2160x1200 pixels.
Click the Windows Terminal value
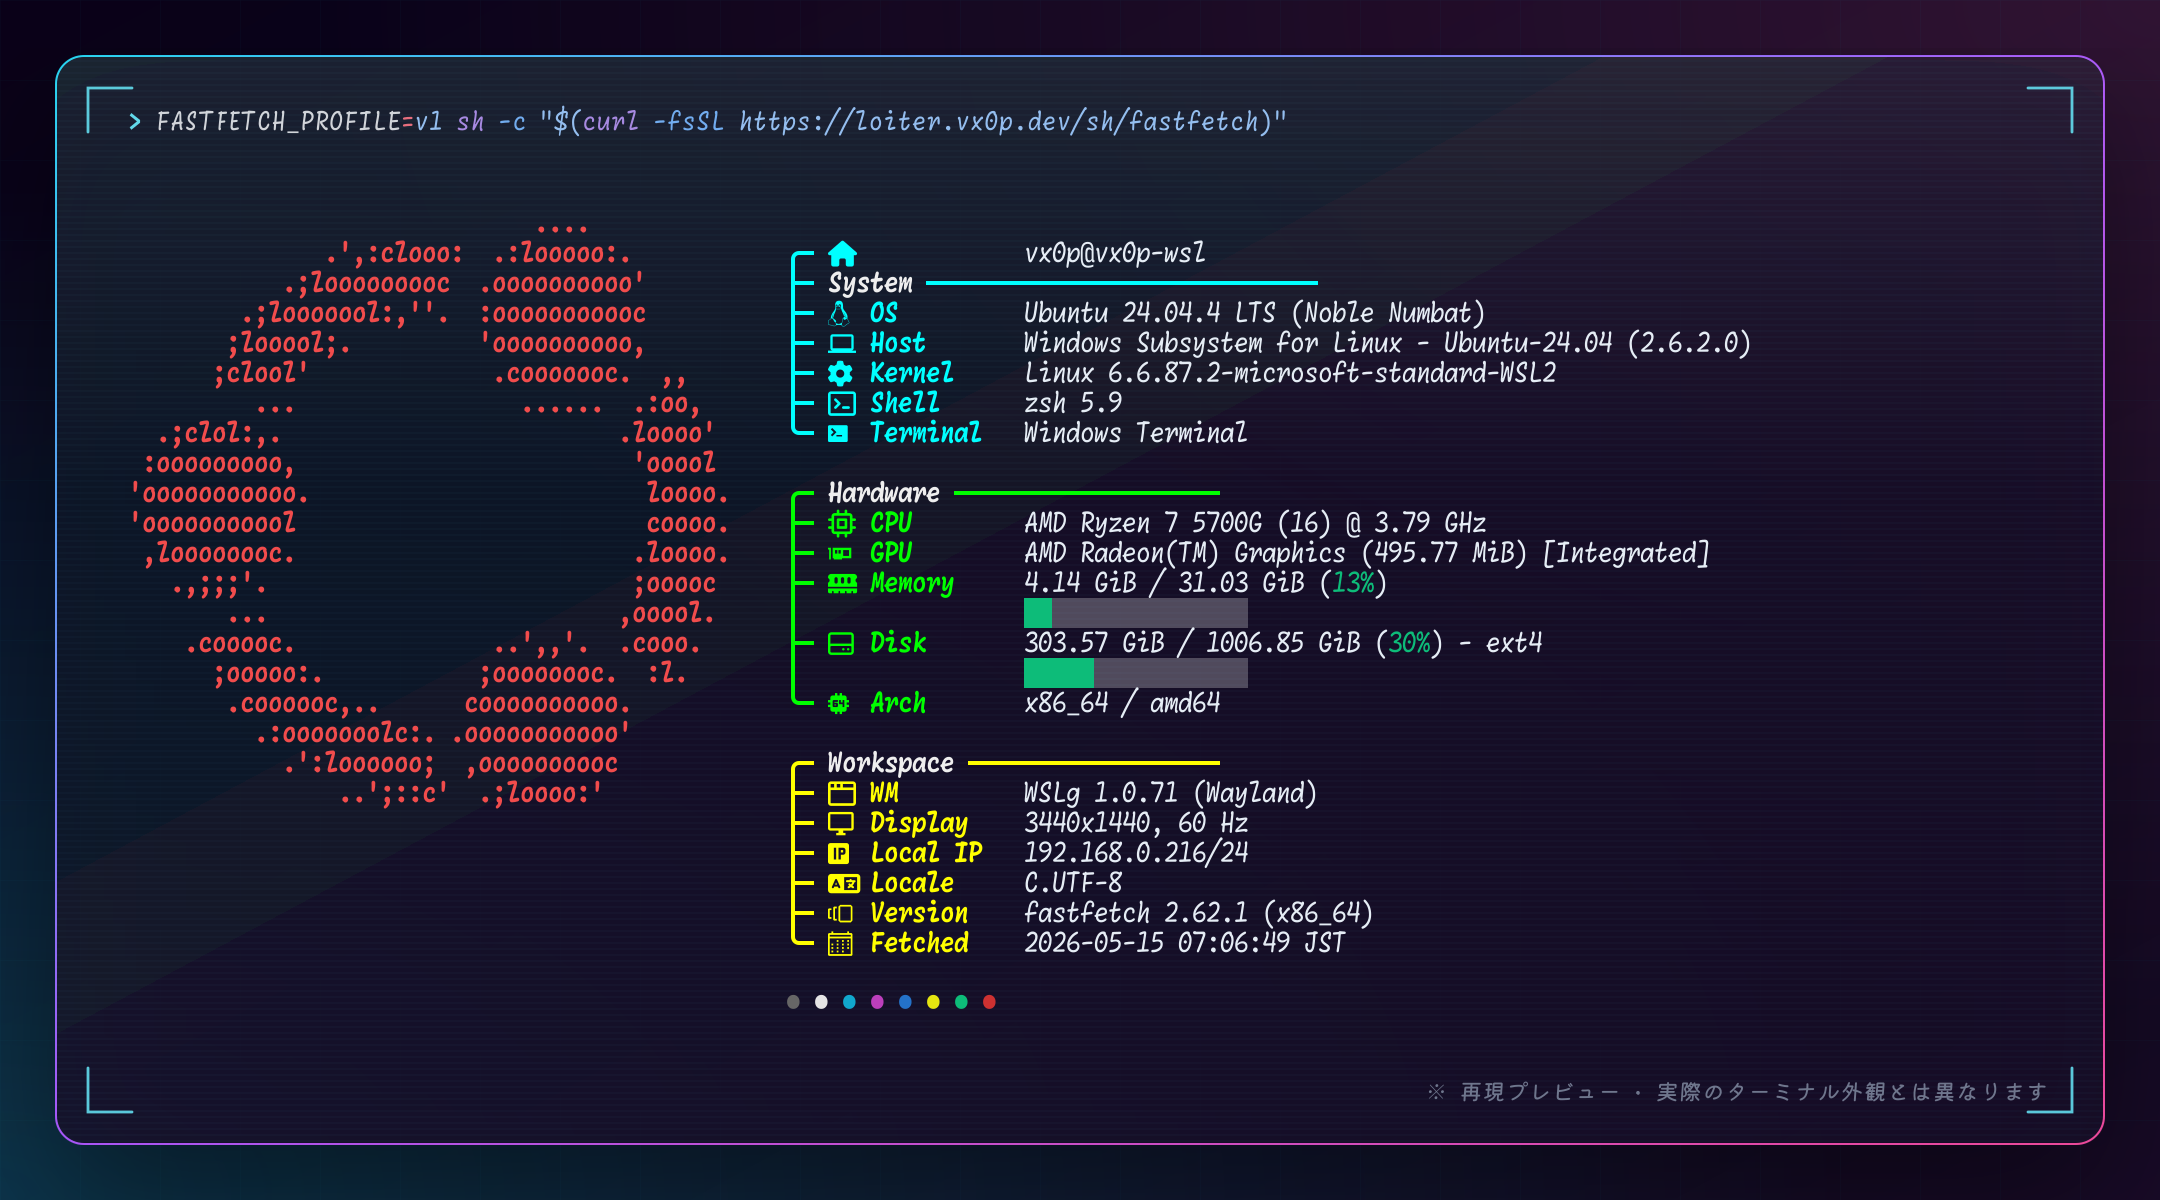coord(1135,433)
